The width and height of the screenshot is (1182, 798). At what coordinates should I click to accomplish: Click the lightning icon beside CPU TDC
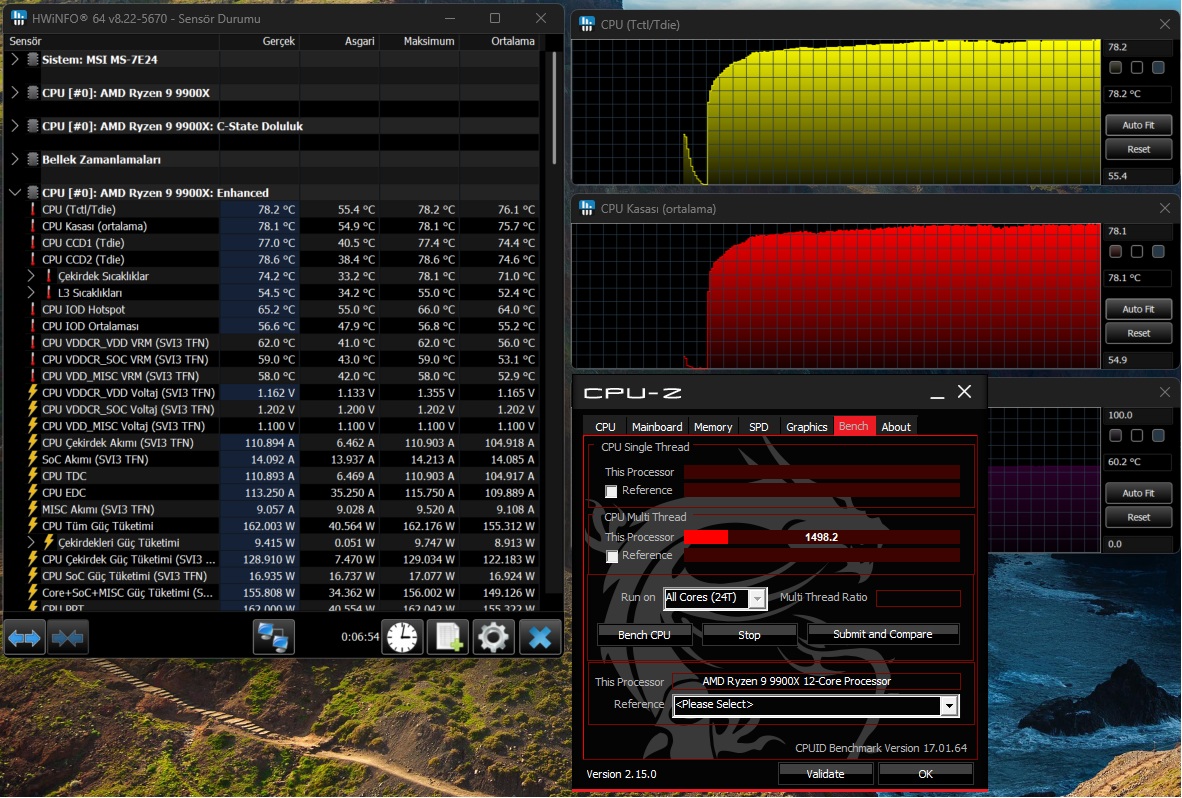pyautogui.click(x=32, y=475)
